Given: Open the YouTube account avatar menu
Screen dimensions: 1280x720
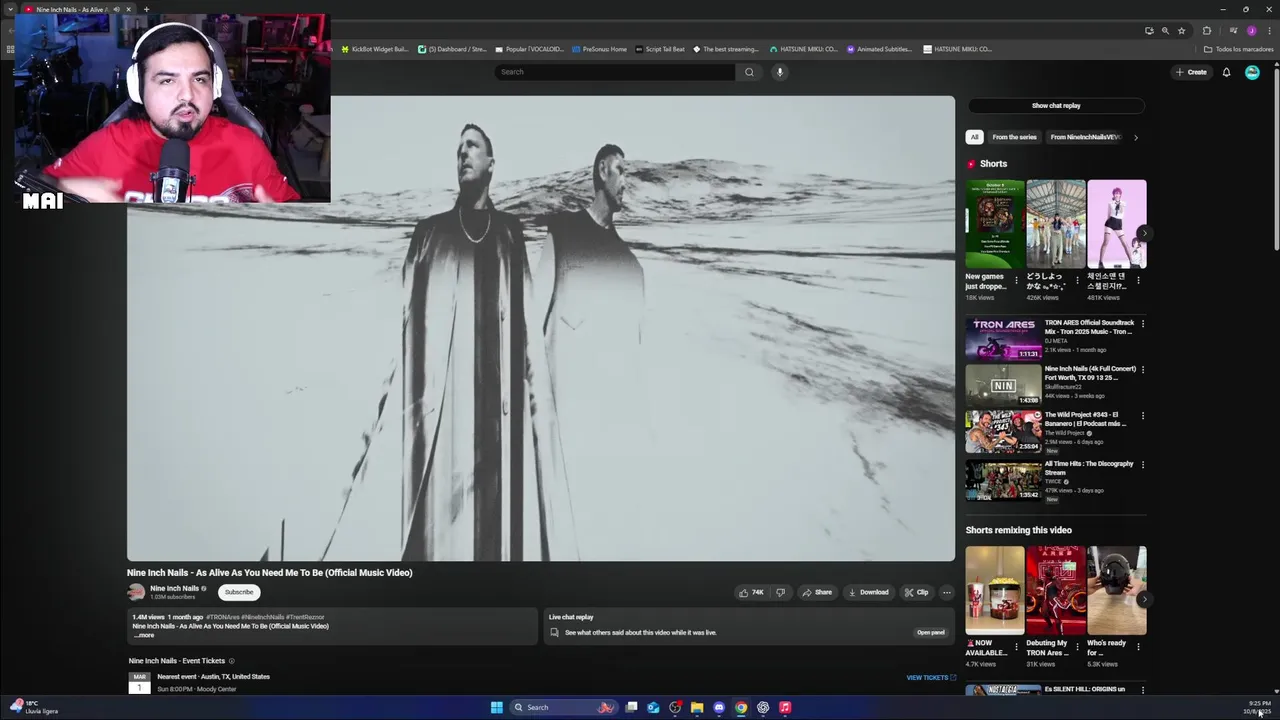Looking at the screenshot, I should 1252,72.
